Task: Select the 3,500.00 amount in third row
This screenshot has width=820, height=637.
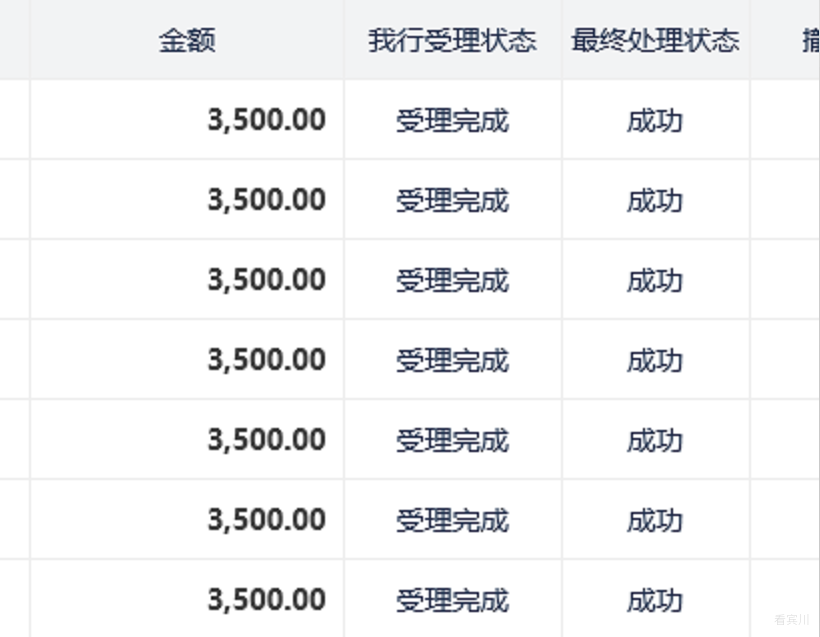Action: tap(267, 280)
